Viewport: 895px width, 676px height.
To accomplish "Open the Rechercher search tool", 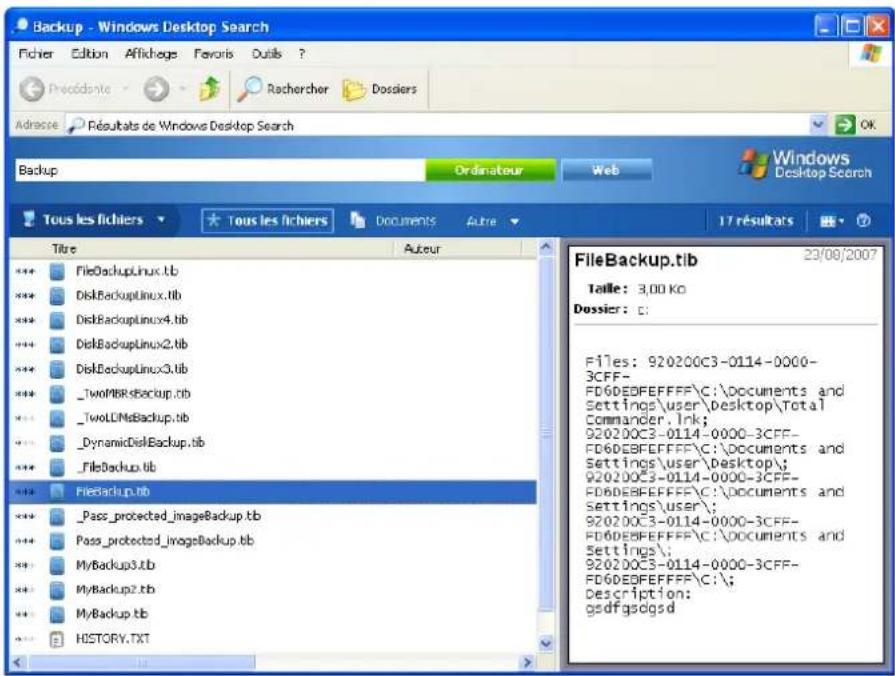I will point(283,89).
